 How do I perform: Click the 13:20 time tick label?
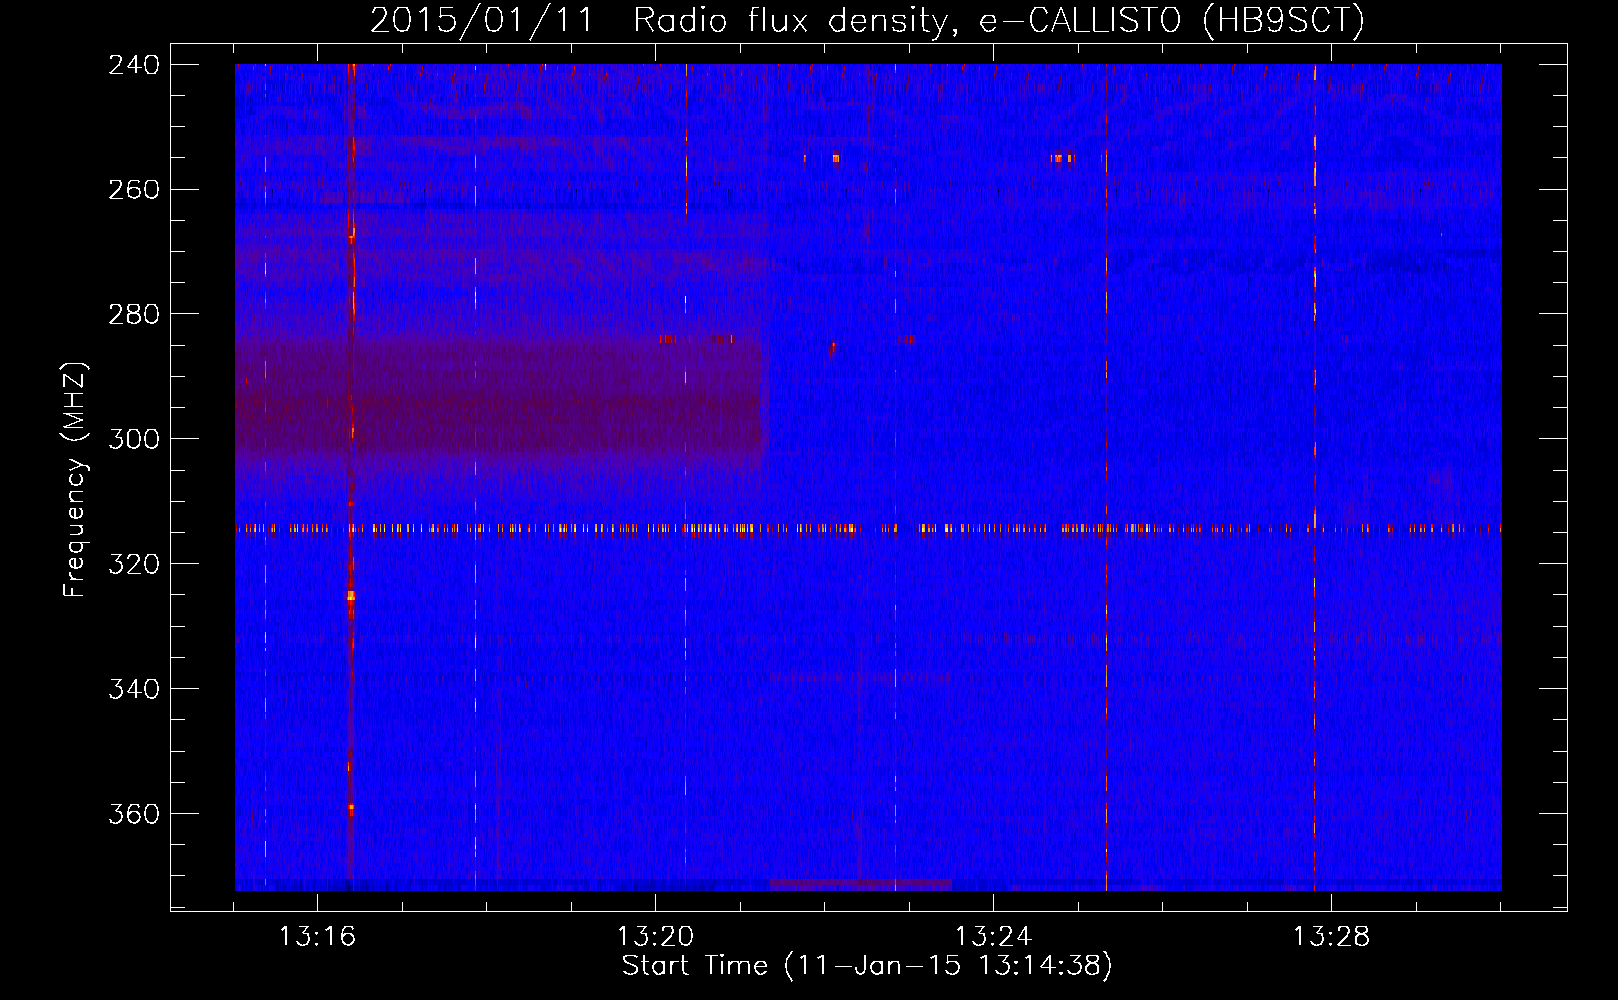655,937
